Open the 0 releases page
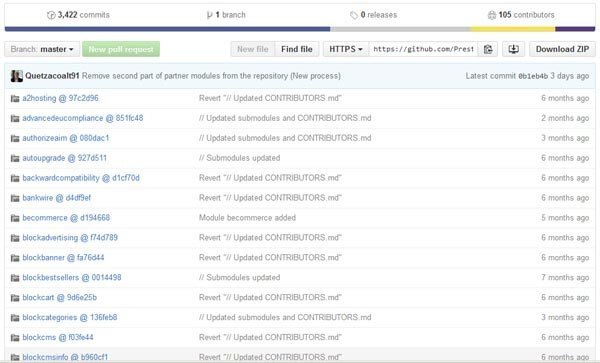 point(373,15)
